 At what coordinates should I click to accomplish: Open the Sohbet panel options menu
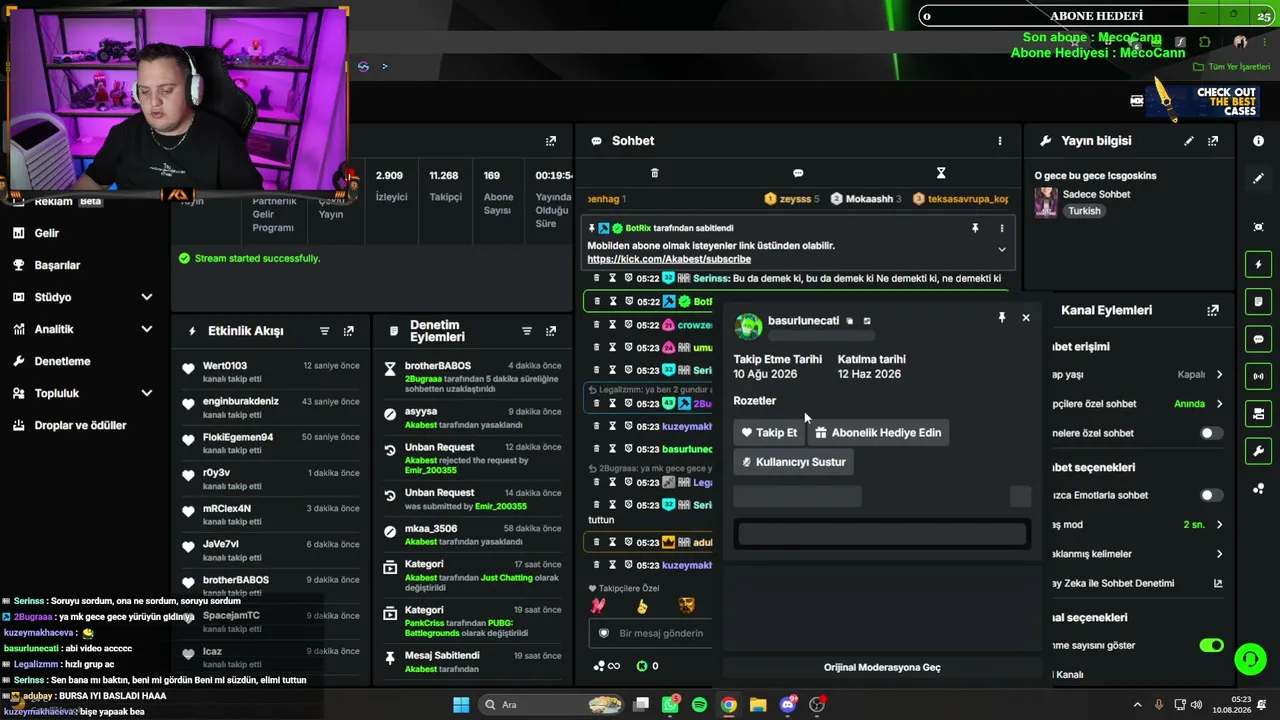[x=999, y=141]
